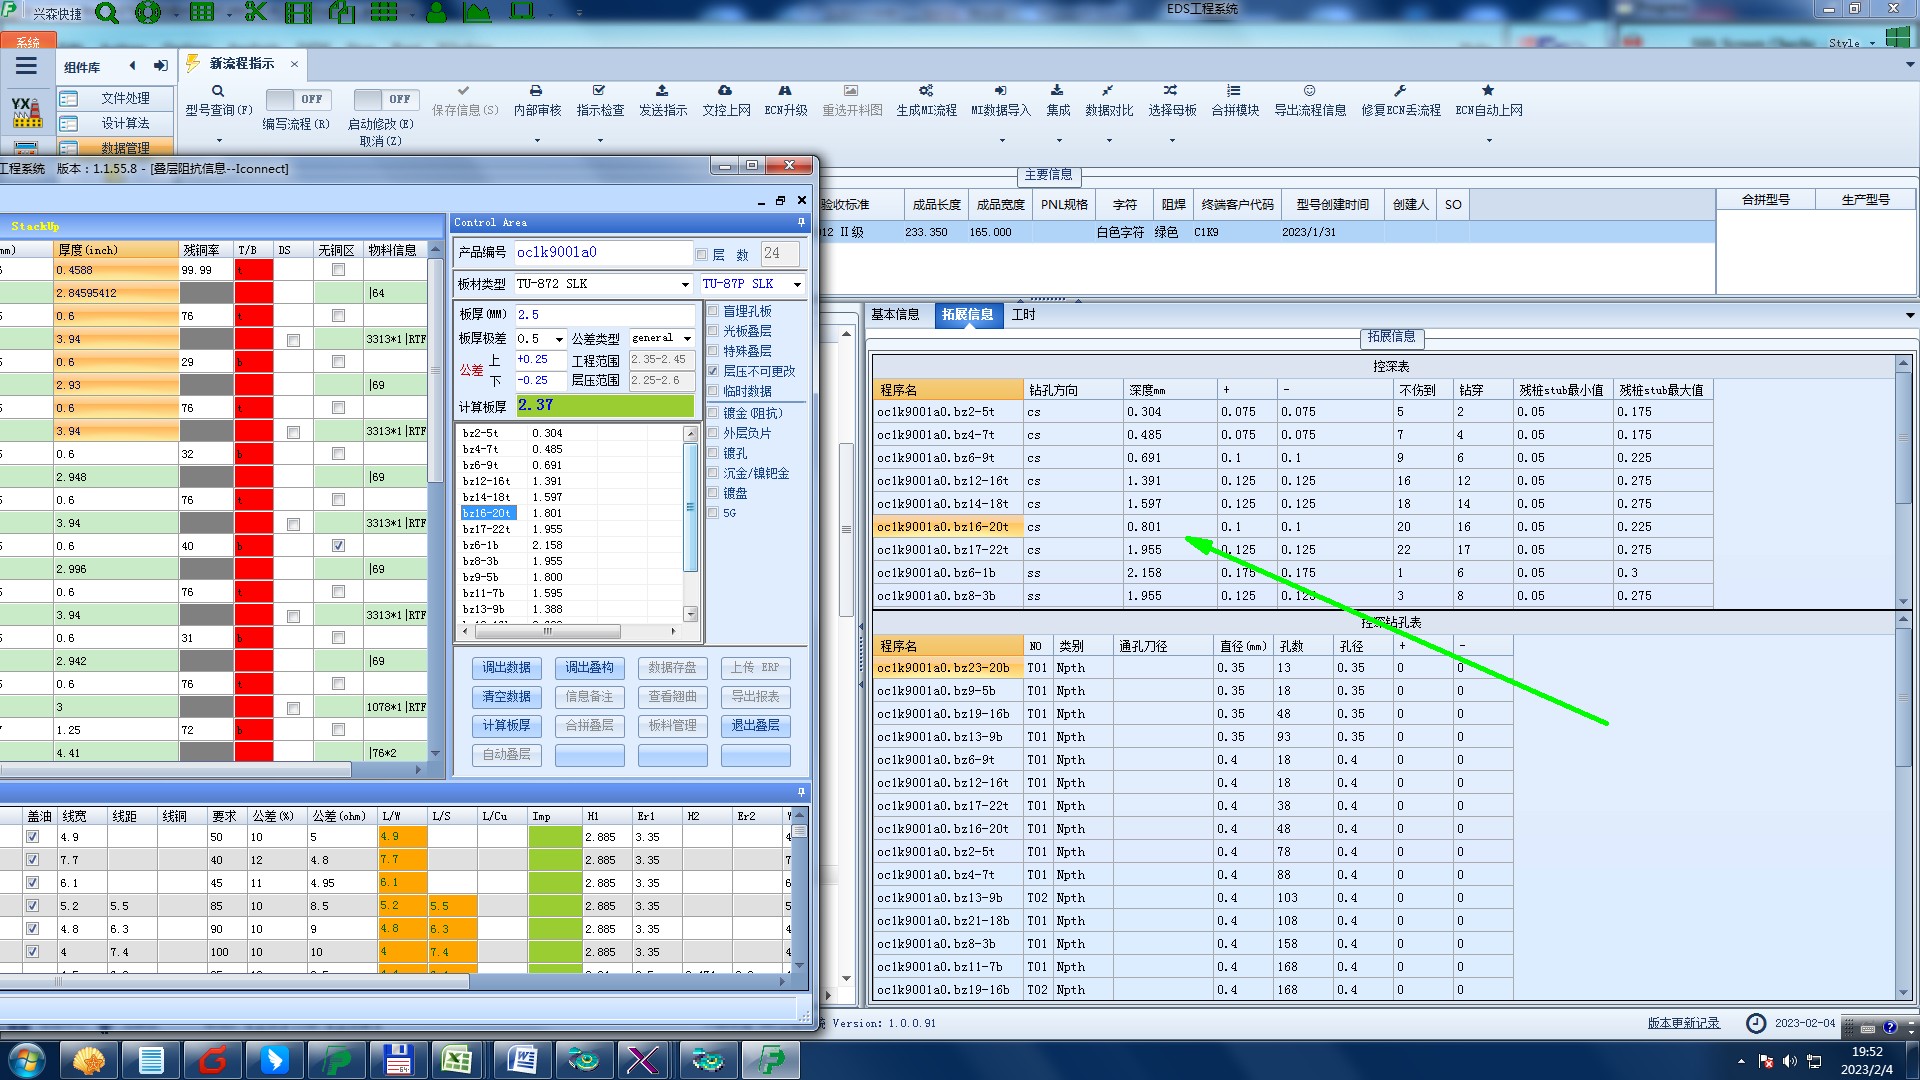This screenshot has height=1080, width=1920.
Task: Click the 指示检查 toolbar icon
Action: (599, 91)
